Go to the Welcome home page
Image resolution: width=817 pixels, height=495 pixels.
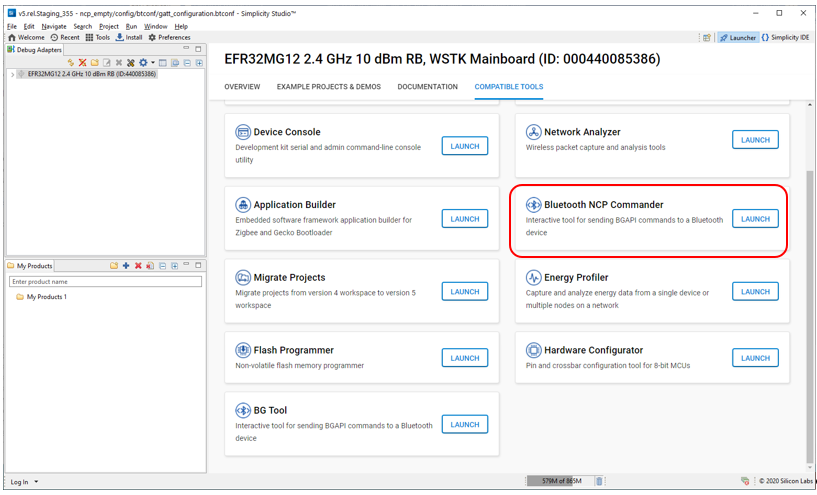coord(27,38)
